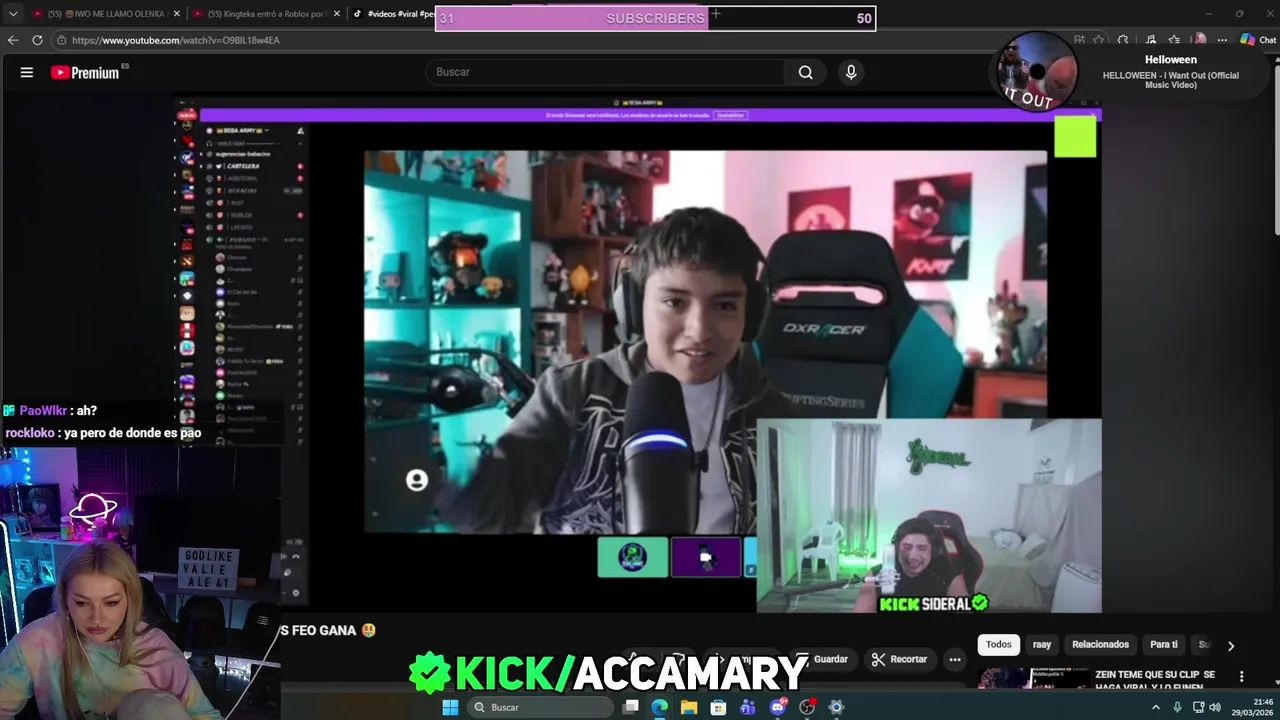
Task: Click the main video player area
Action: coord(640,355)
